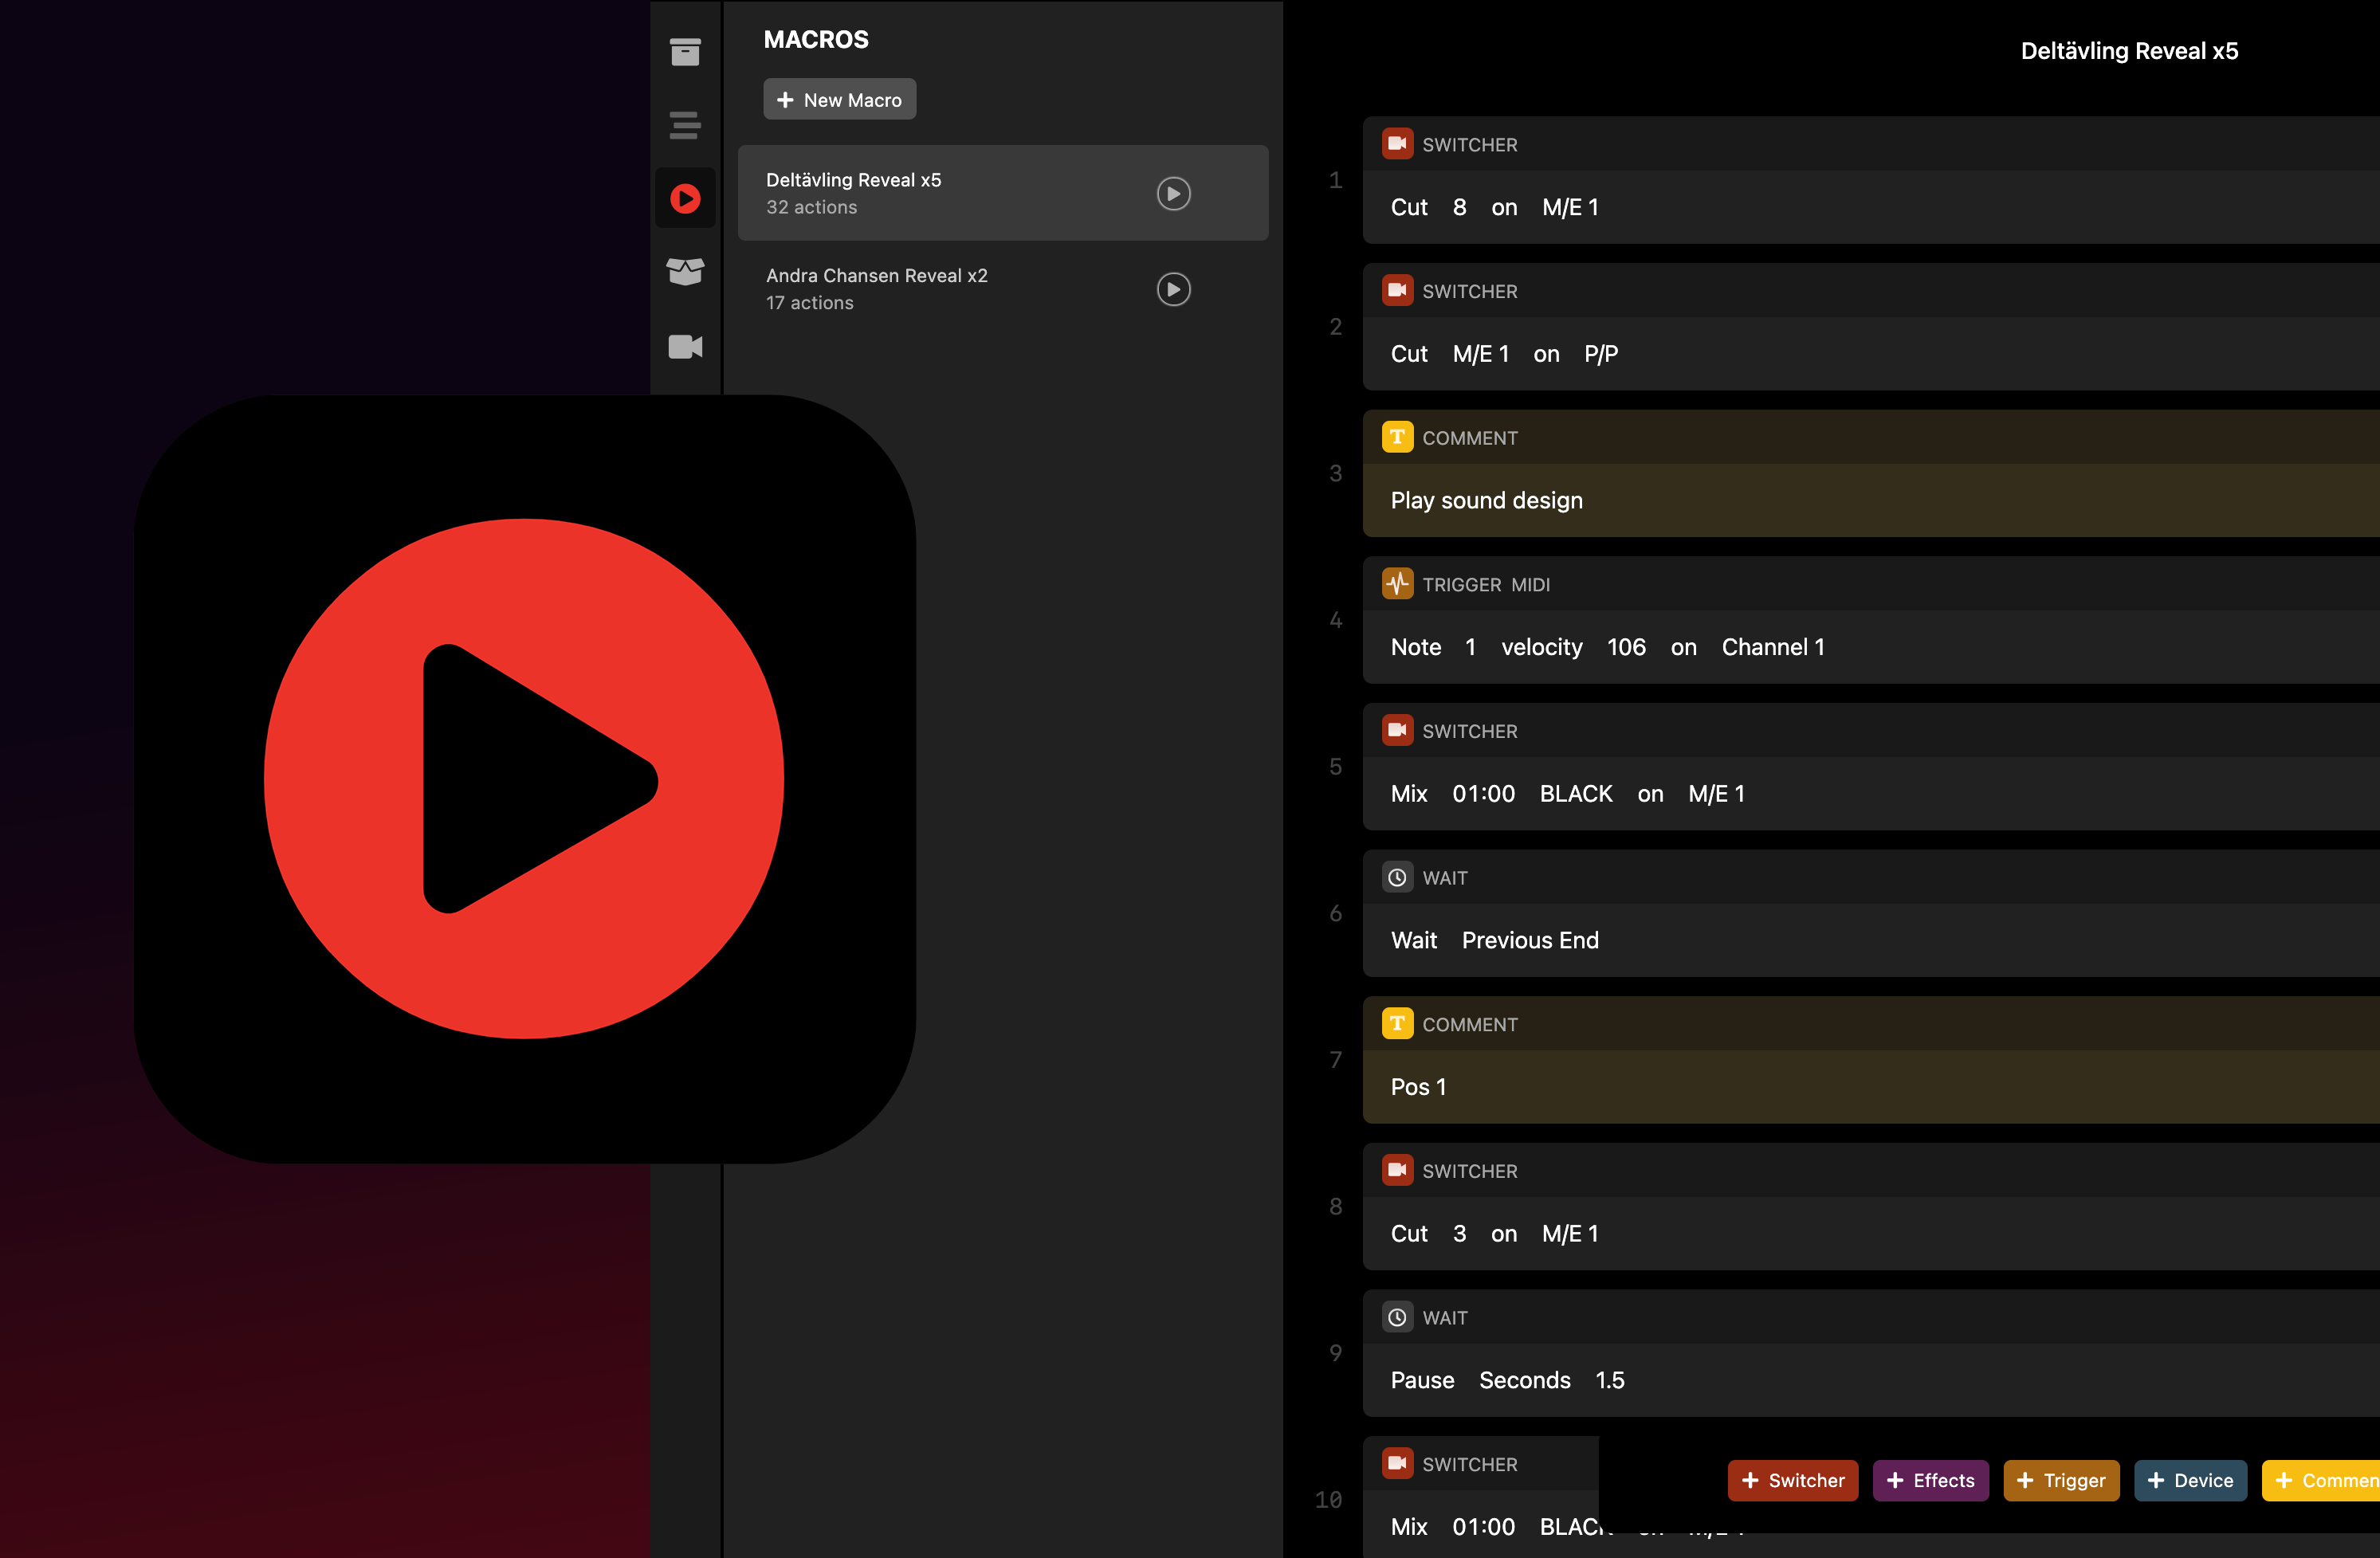Screen dimensions: 2380x1558
Task: Change M/E 1 target in action 1
Action: pyautogui.click(x=1570, y=207)
